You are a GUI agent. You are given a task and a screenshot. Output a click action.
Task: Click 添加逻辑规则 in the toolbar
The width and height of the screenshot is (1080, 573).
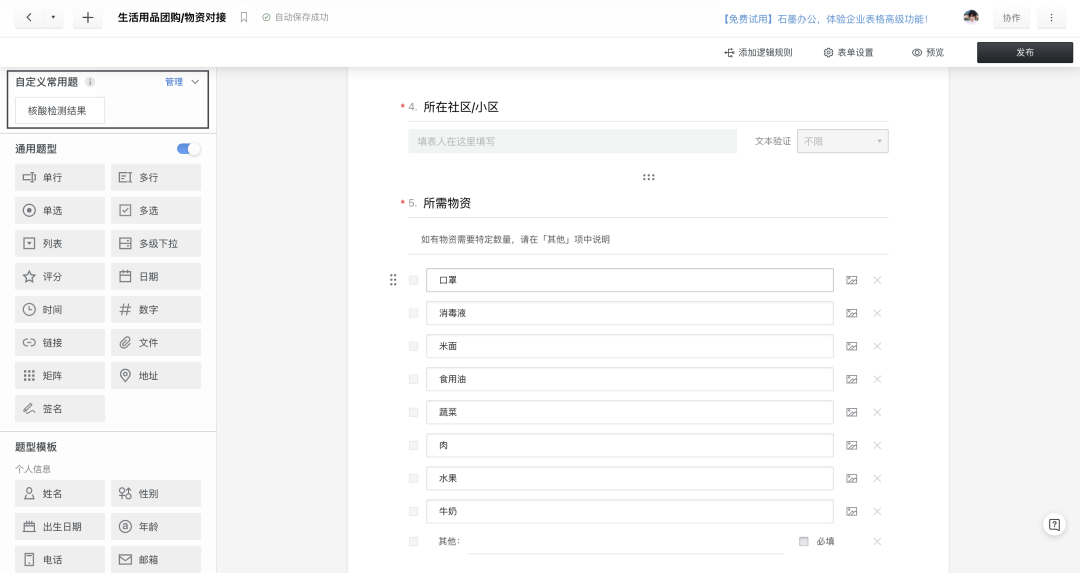click(x=758, y=52)
